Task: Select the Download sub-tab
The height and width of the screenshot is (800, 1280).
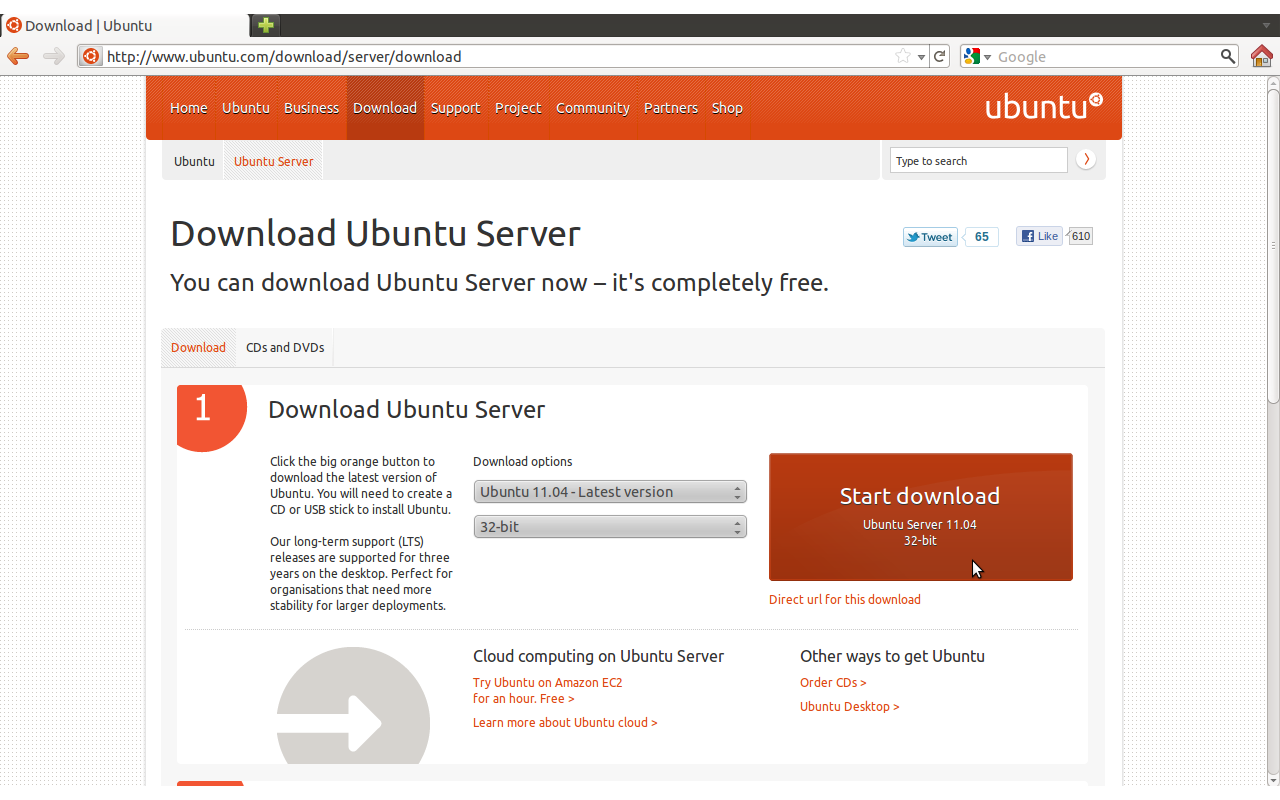Action: pos(198,348)
